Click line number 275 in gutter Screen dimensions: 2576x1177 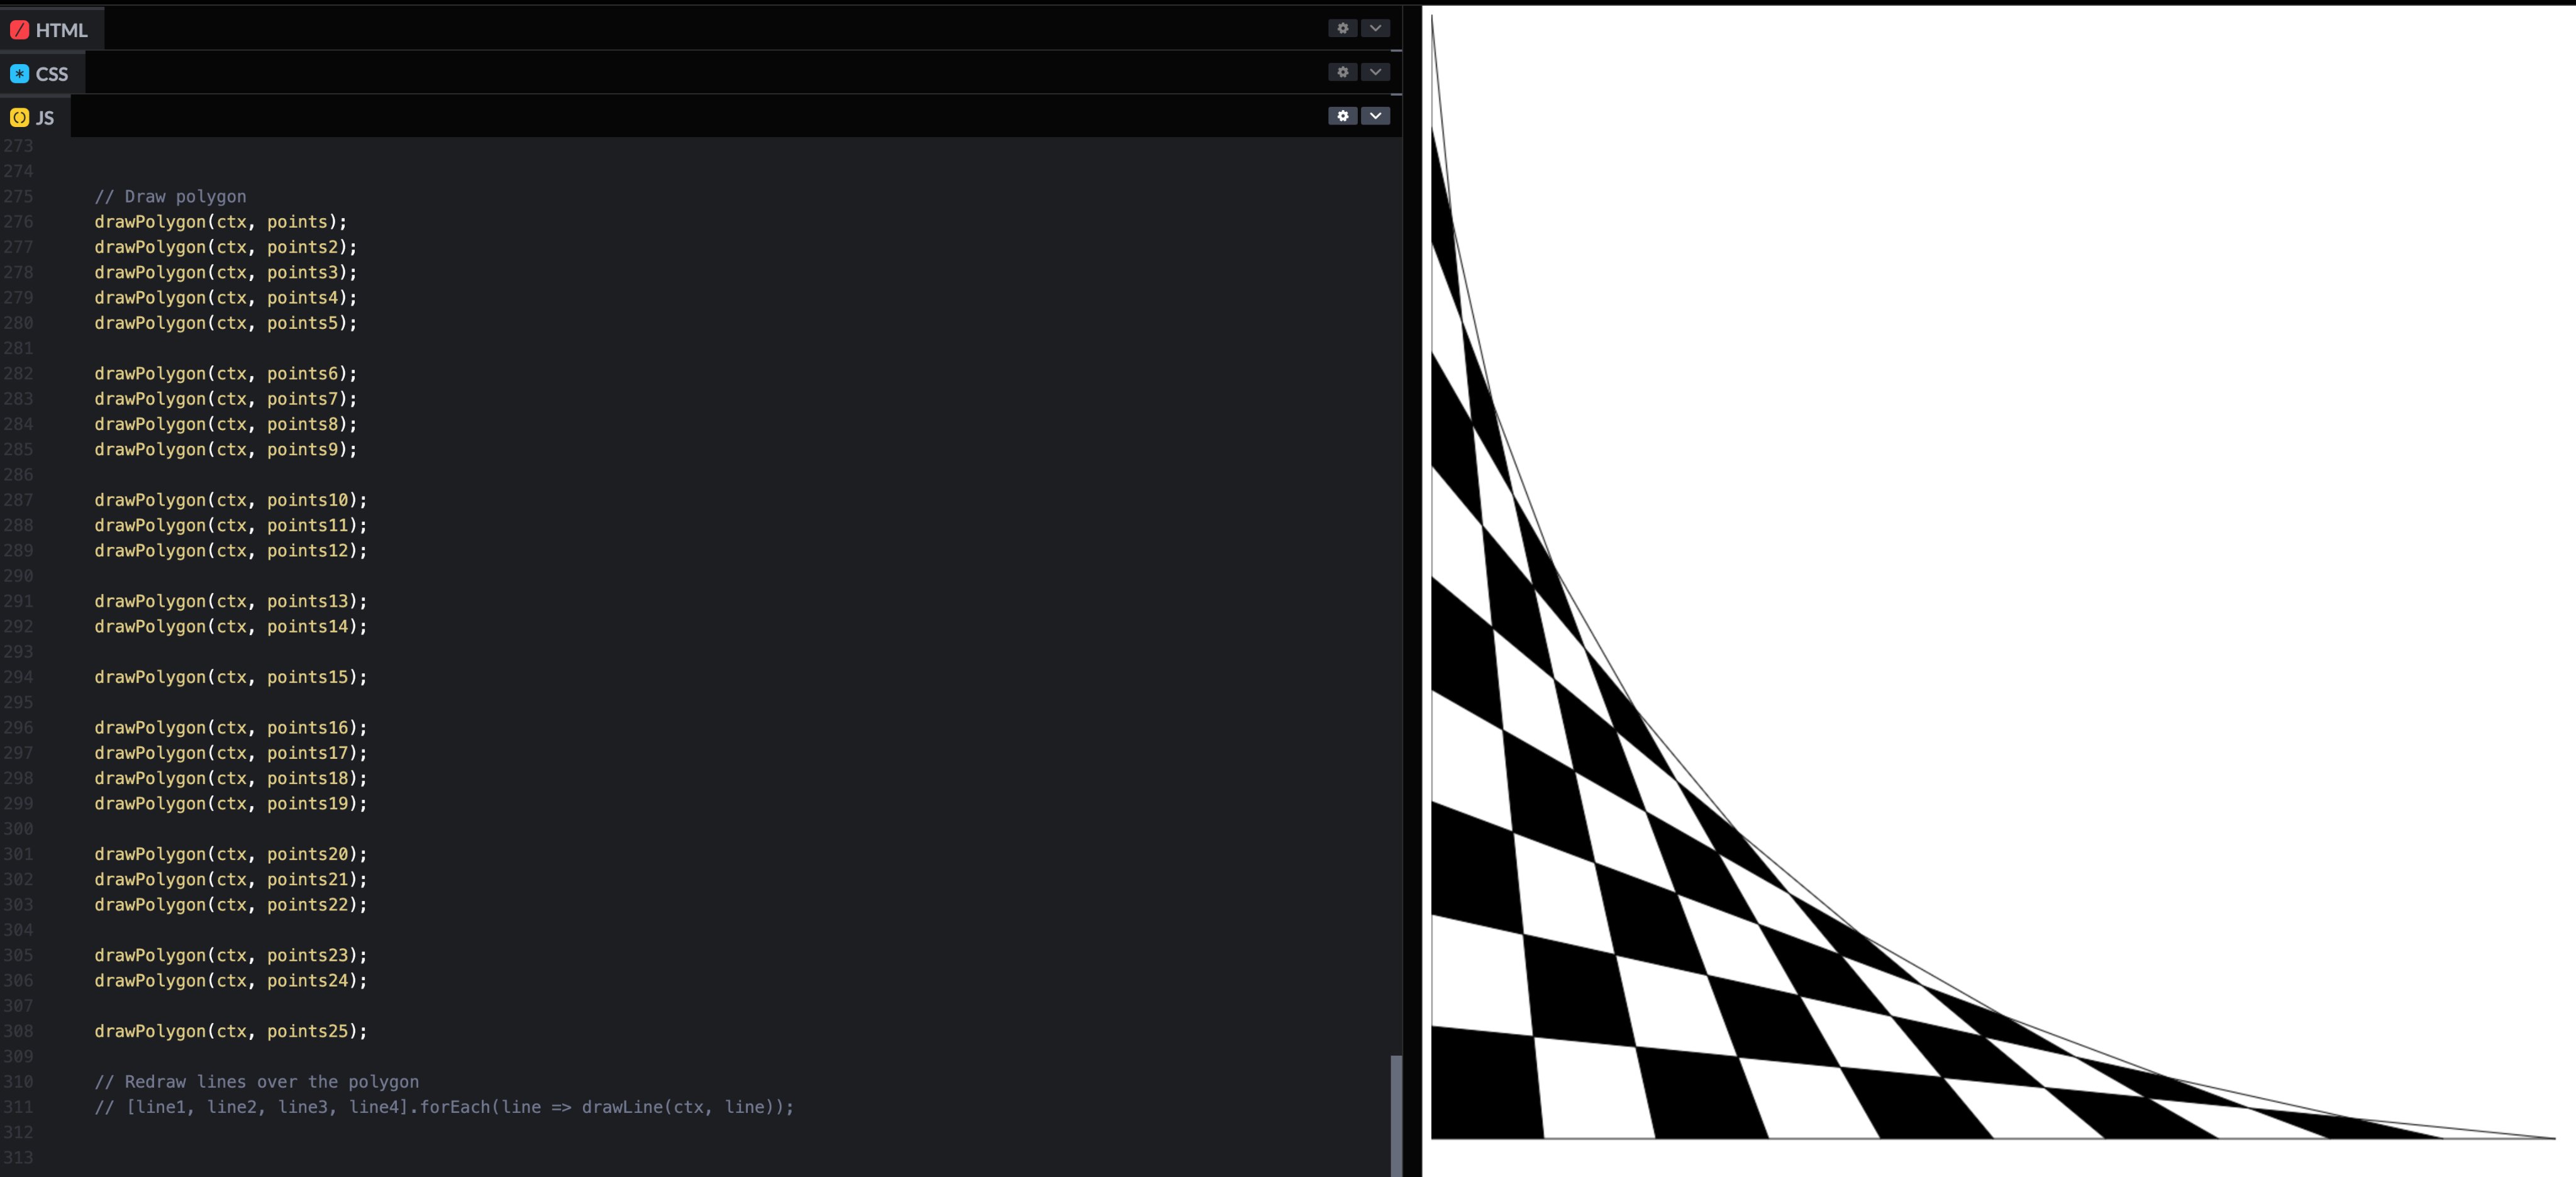[x=18, y=197]
